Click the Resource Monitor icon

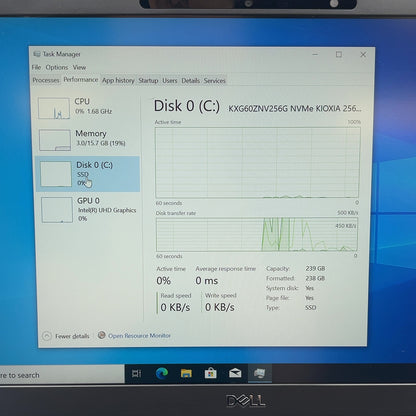102,335
